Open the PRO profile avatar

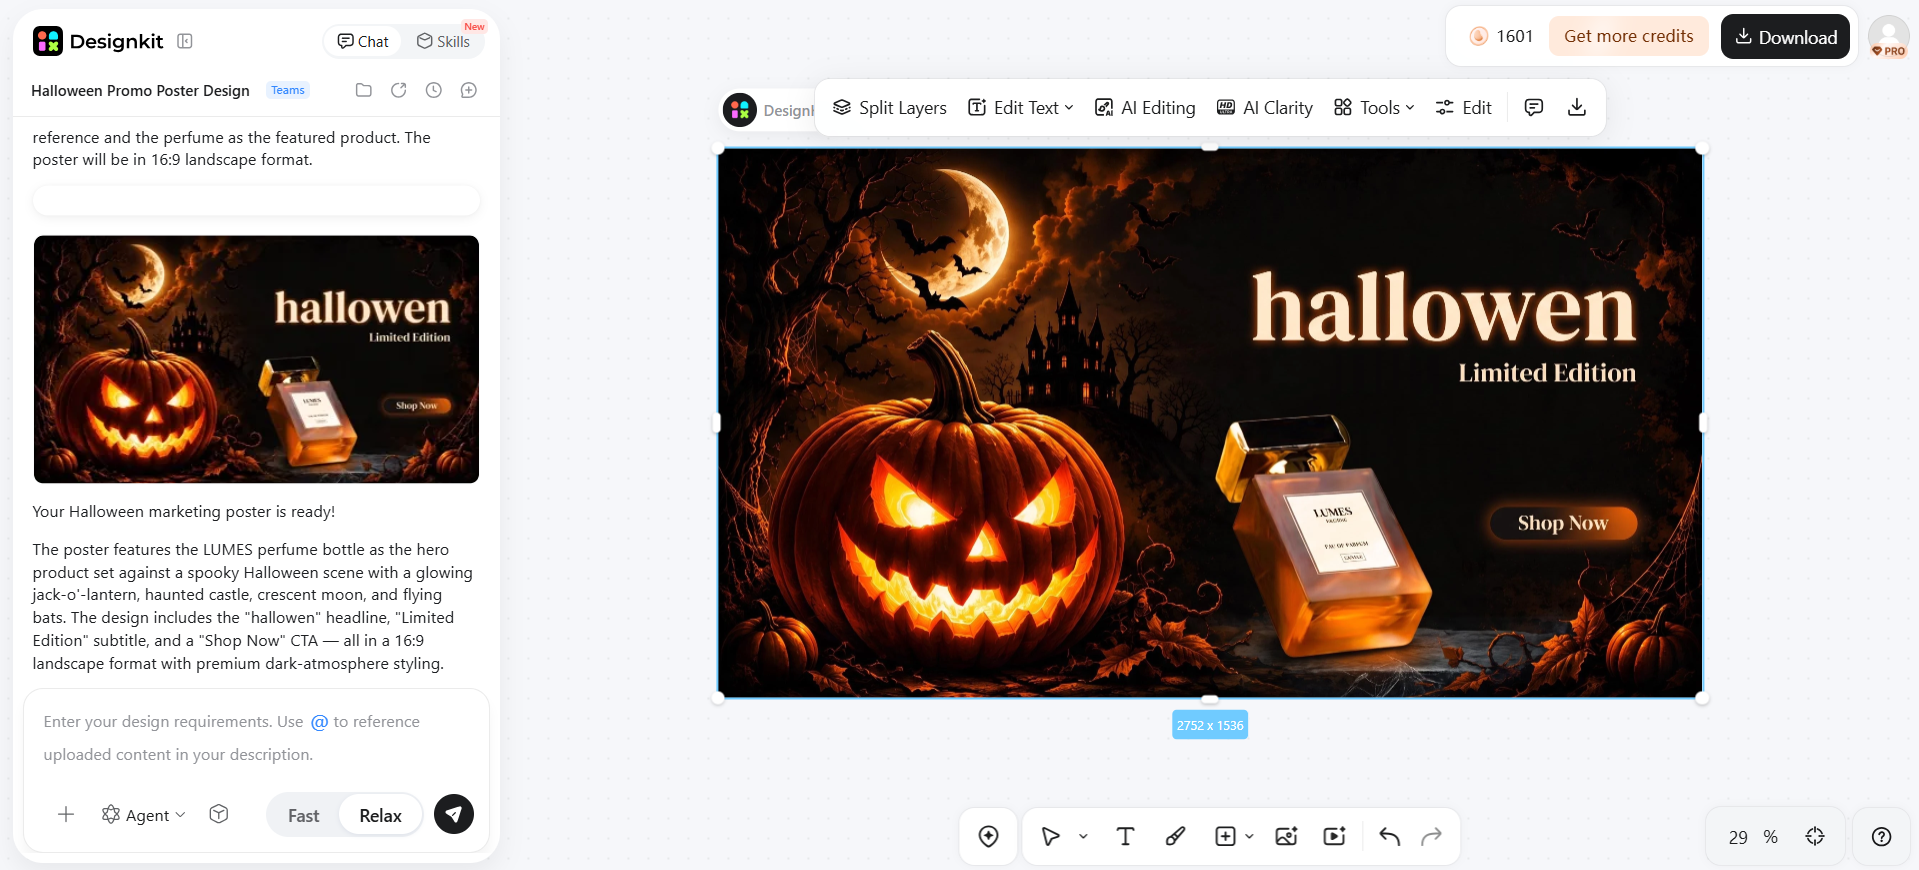[1889, 37]
